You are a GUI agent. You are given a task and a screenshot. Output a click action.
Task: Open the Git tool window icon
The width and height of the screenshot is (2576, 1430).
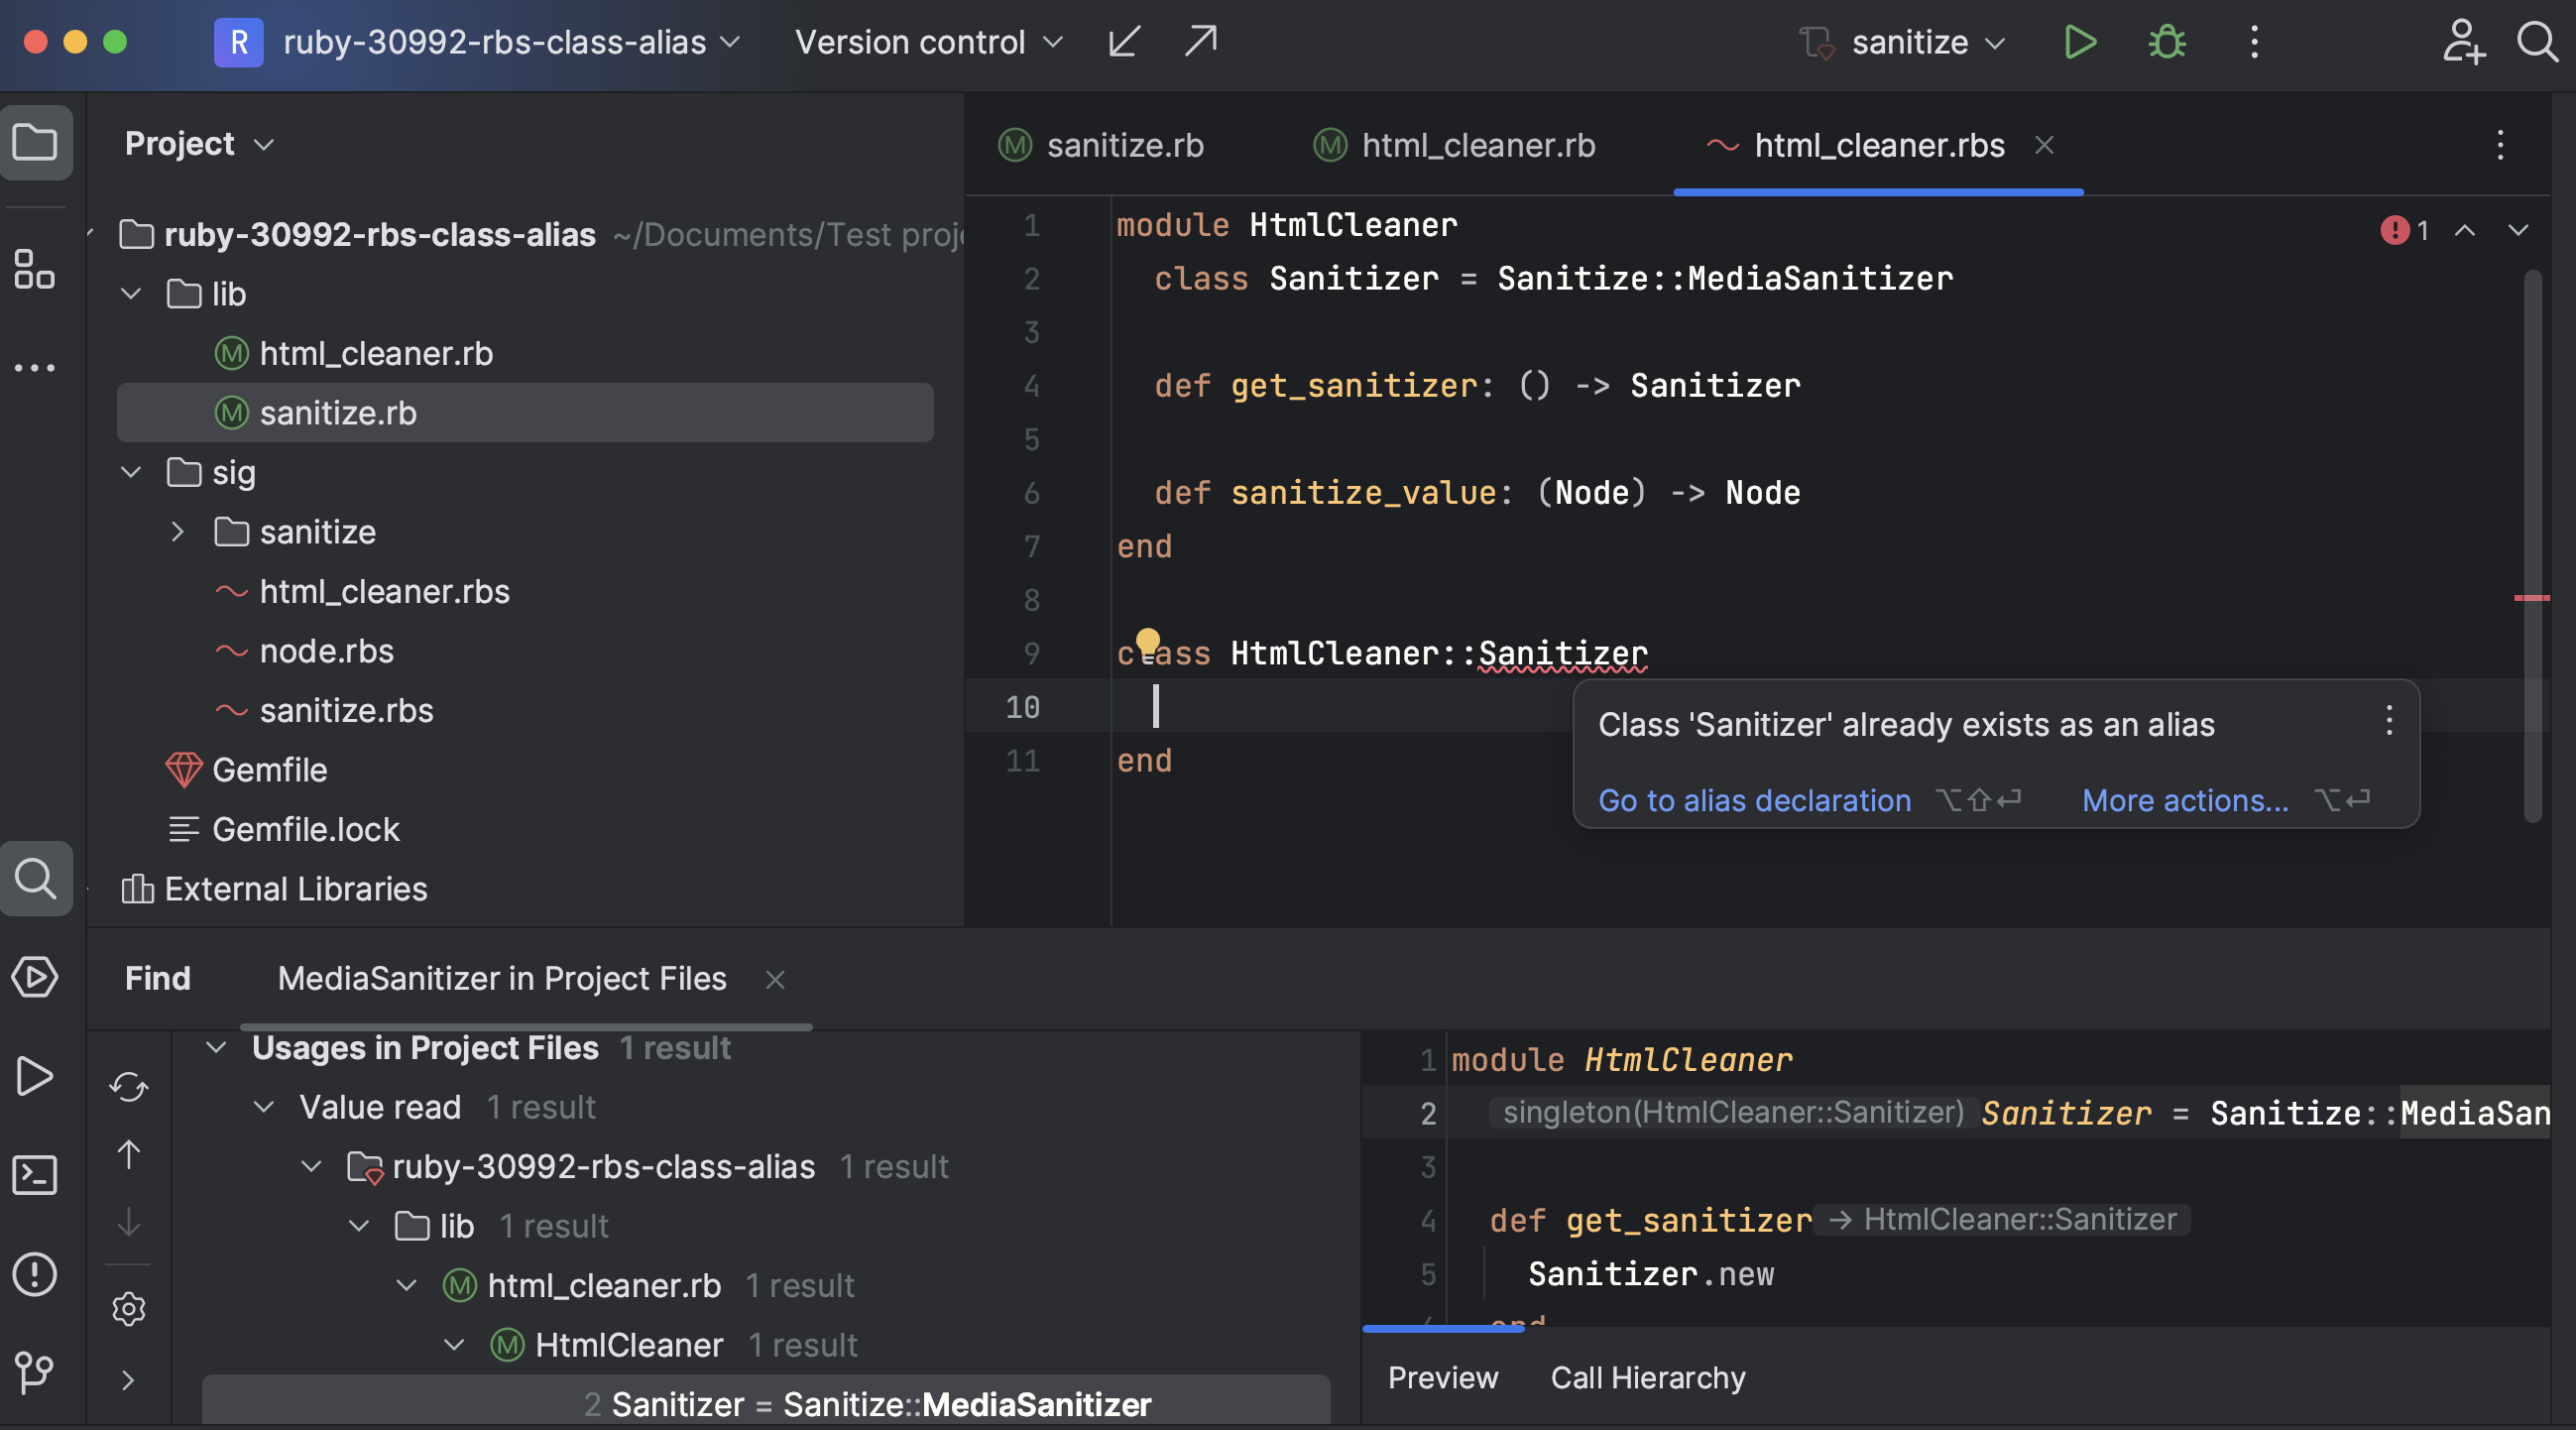pyautogui.click(x=35, y=1372)
